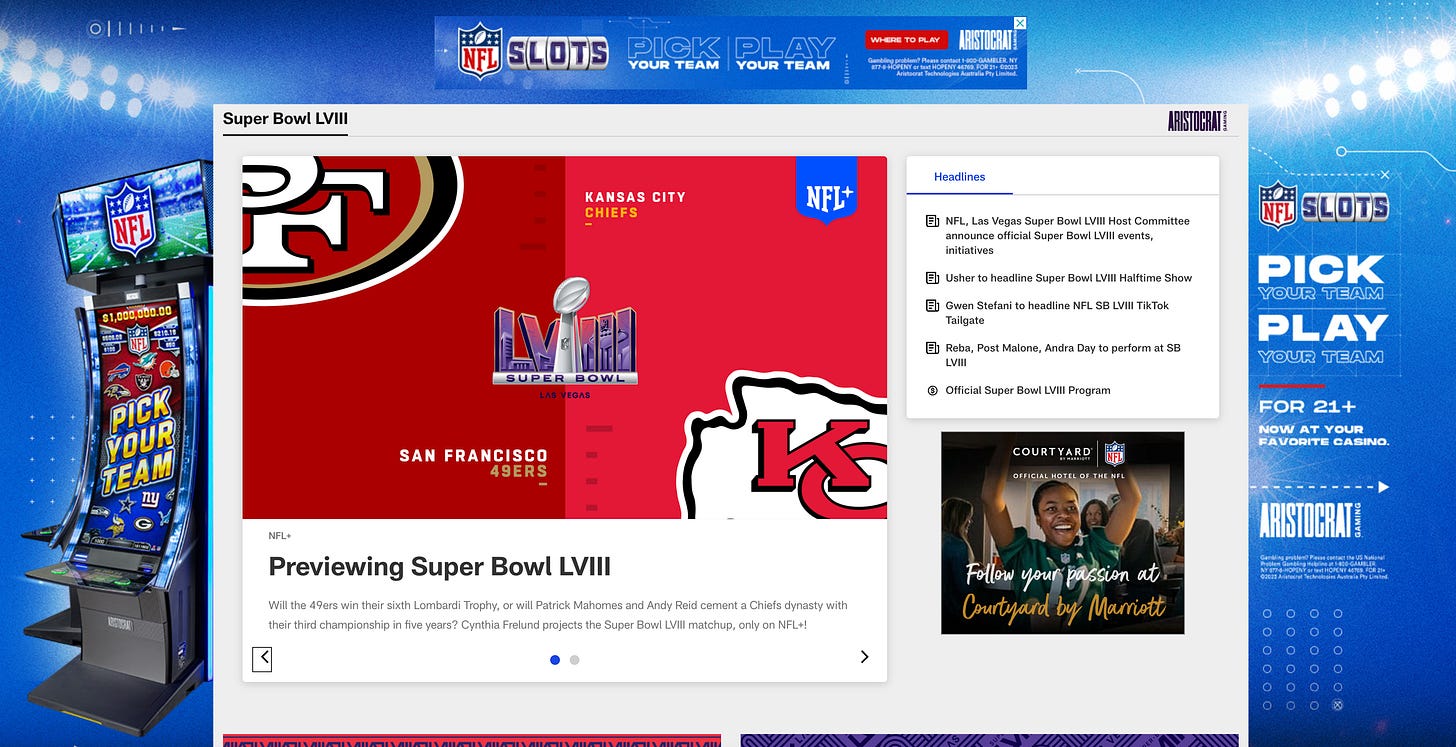Screen dimensions: 1456x747
Task: Click the Aristocrat logo in top banner
Action: point(987,40)
